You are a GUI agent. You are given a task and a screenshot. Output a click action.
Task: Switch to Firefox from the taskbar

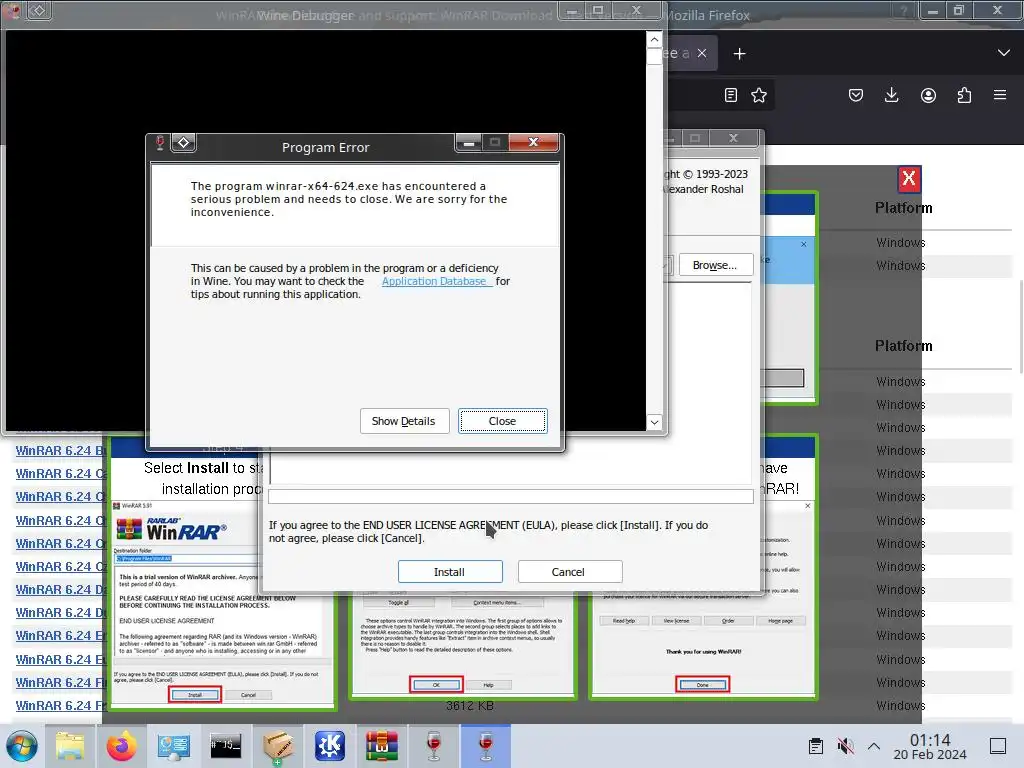[121, 746]
